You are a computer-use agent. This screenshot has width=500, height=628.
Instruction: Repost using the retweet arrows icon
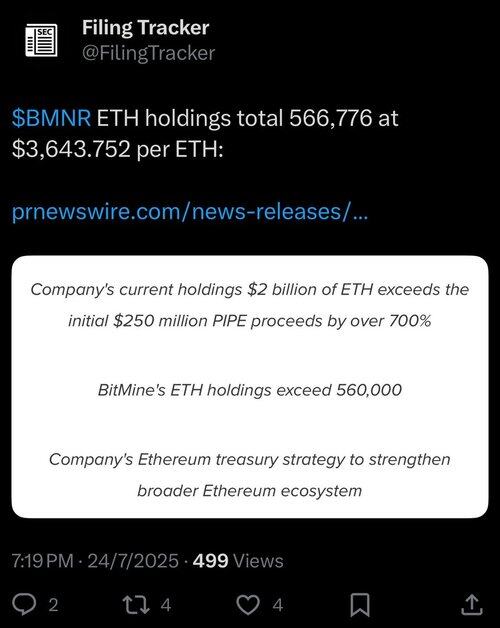coord(136,604)
